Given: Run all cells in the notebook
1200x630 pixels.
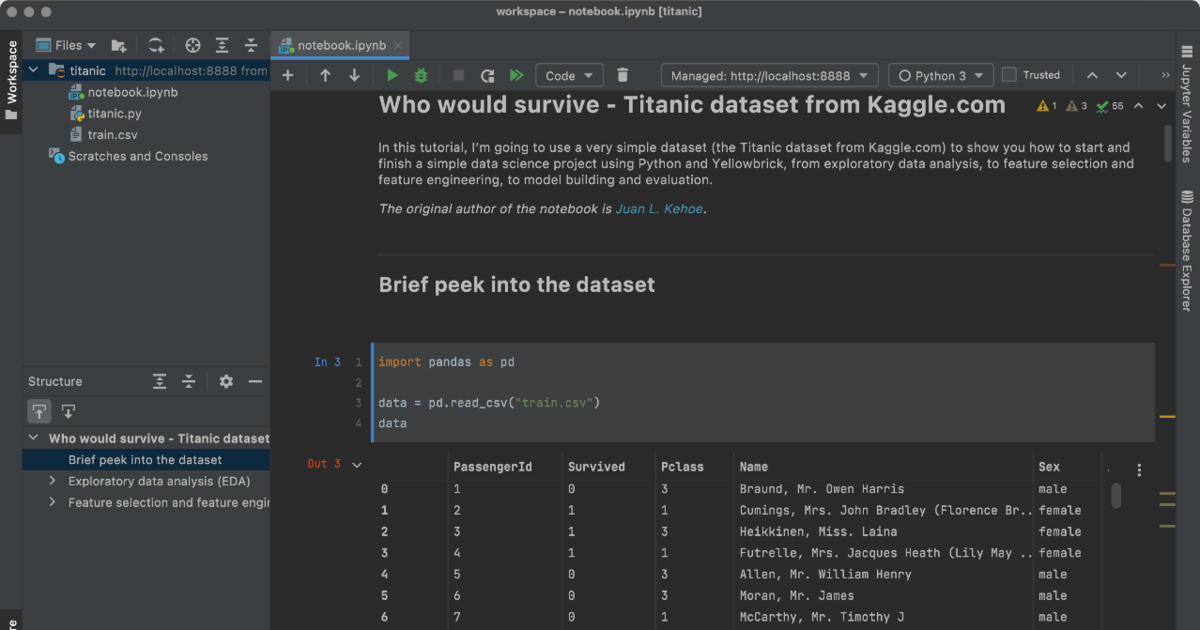Looking at the screenshot, I should pos(516,74).
